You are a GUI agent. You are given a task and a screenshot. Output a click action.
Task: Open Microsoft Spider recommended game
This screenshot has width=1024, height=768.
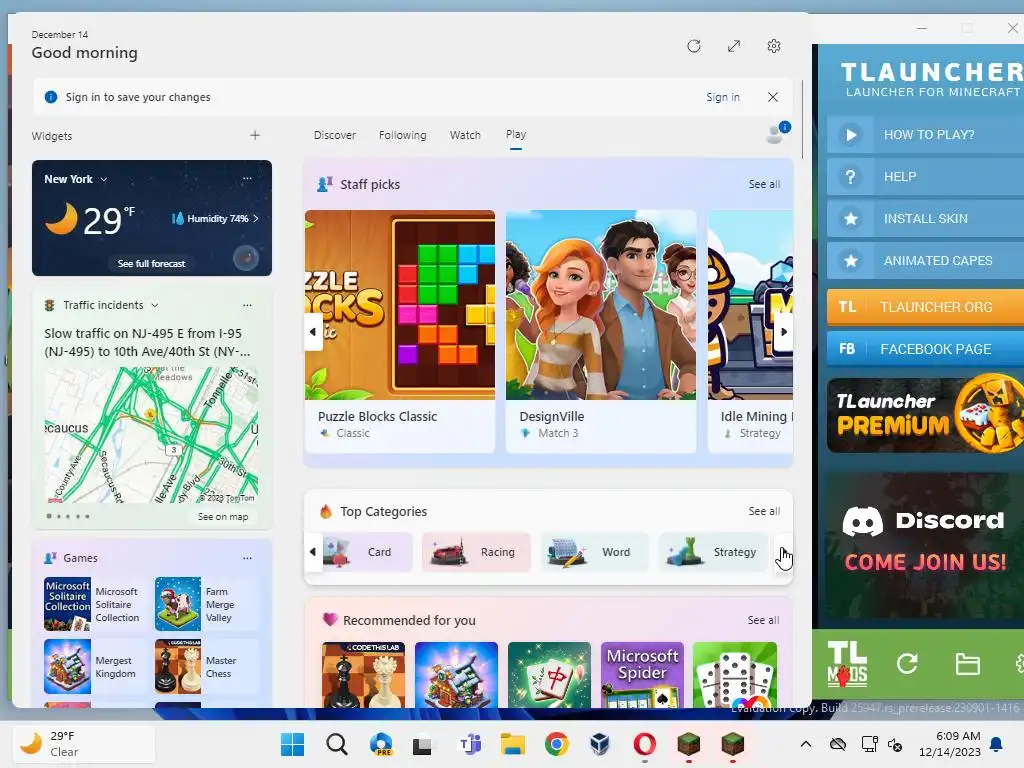click(642, 675)
